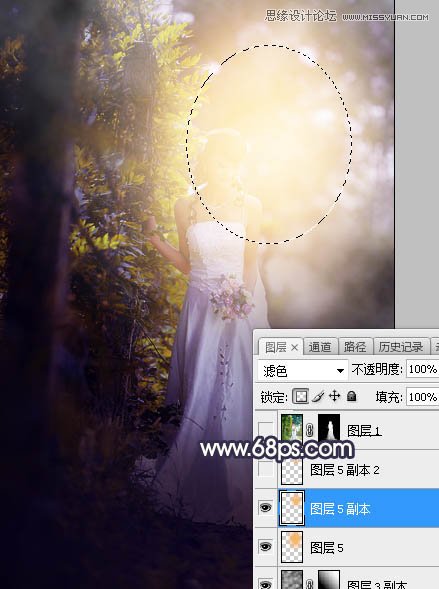Select layer name 图层 5 副本
The width and height of the screenshot is (439, 589).
(340, 509)
